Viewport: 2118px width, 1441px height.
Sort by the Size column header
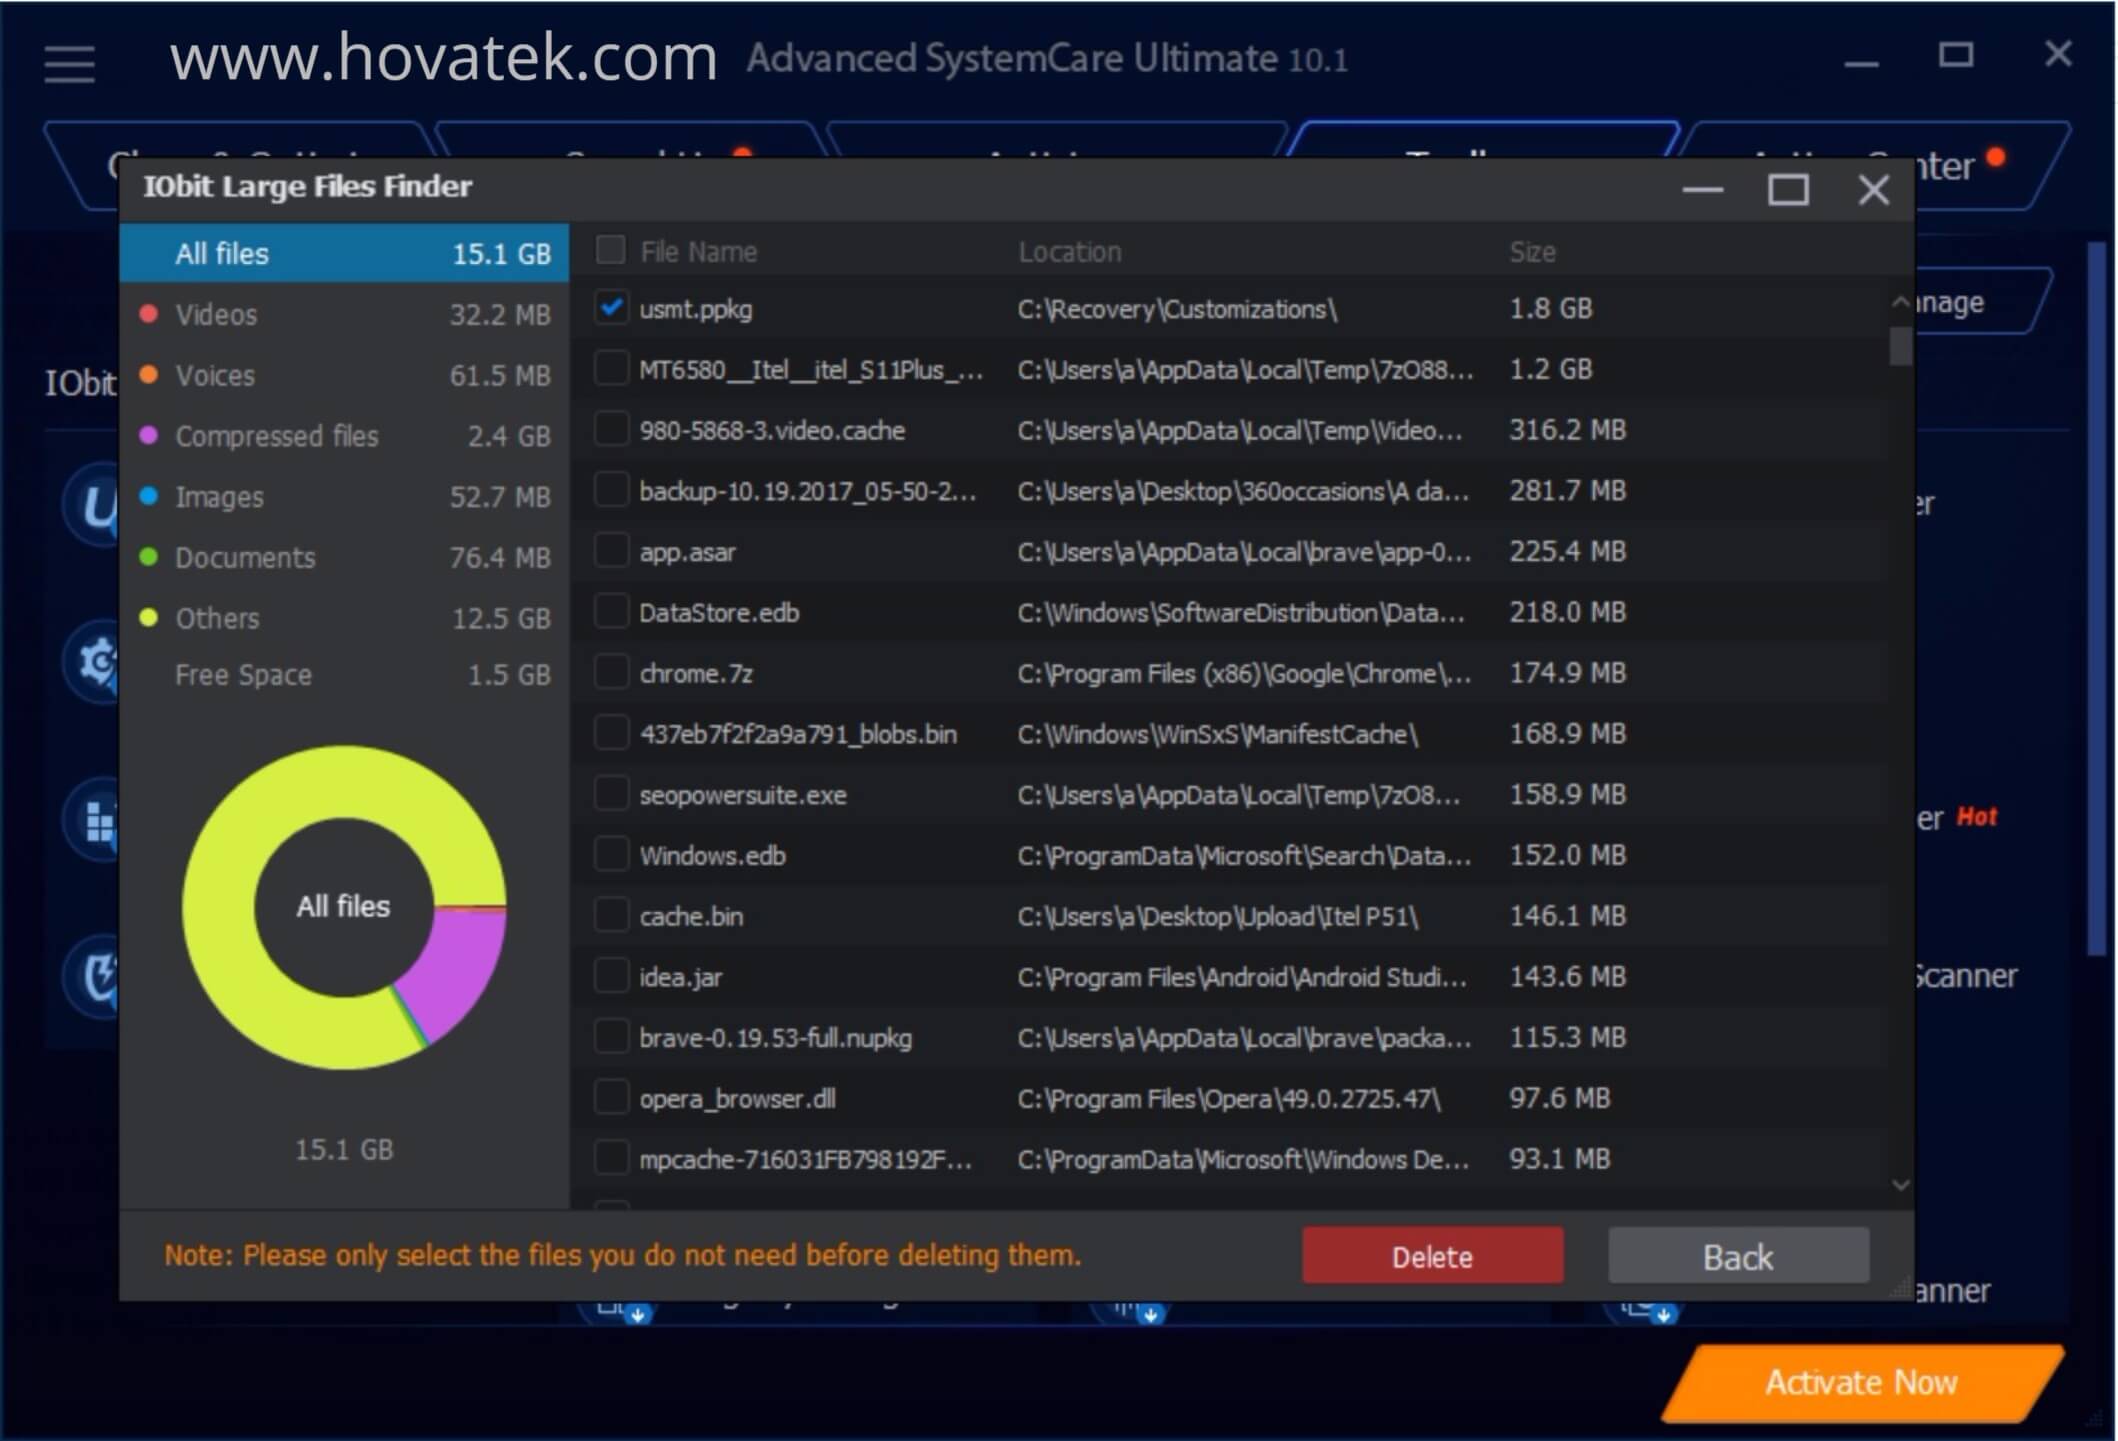point(1532,251)
